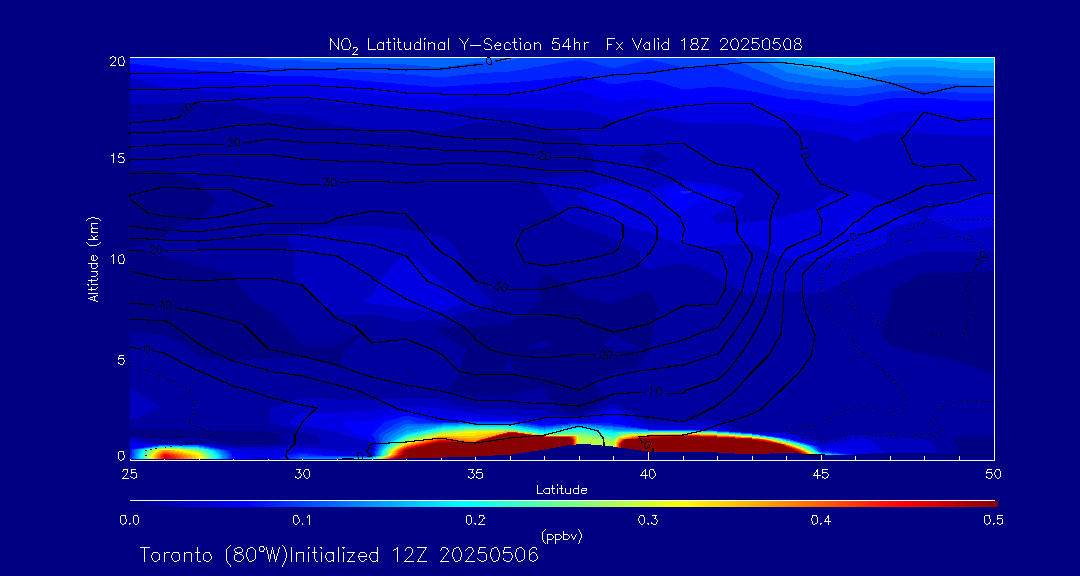Click the small red hotspot near latitude 26
Viewport: 1080px width, 576px height.
pos(172,454)
